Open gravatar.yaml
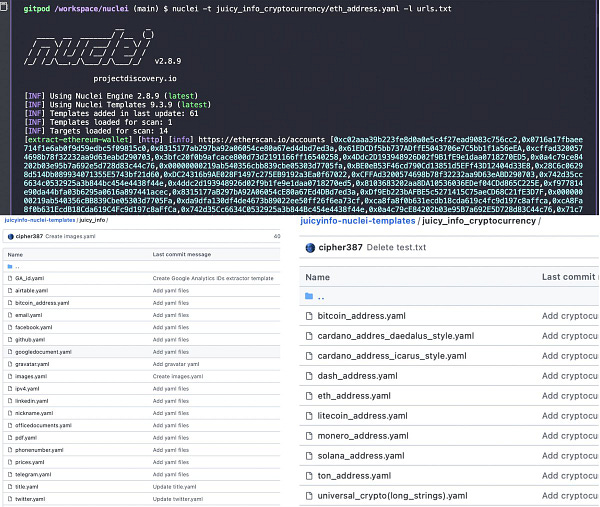 pyautogui.click(x=32, y=364)
